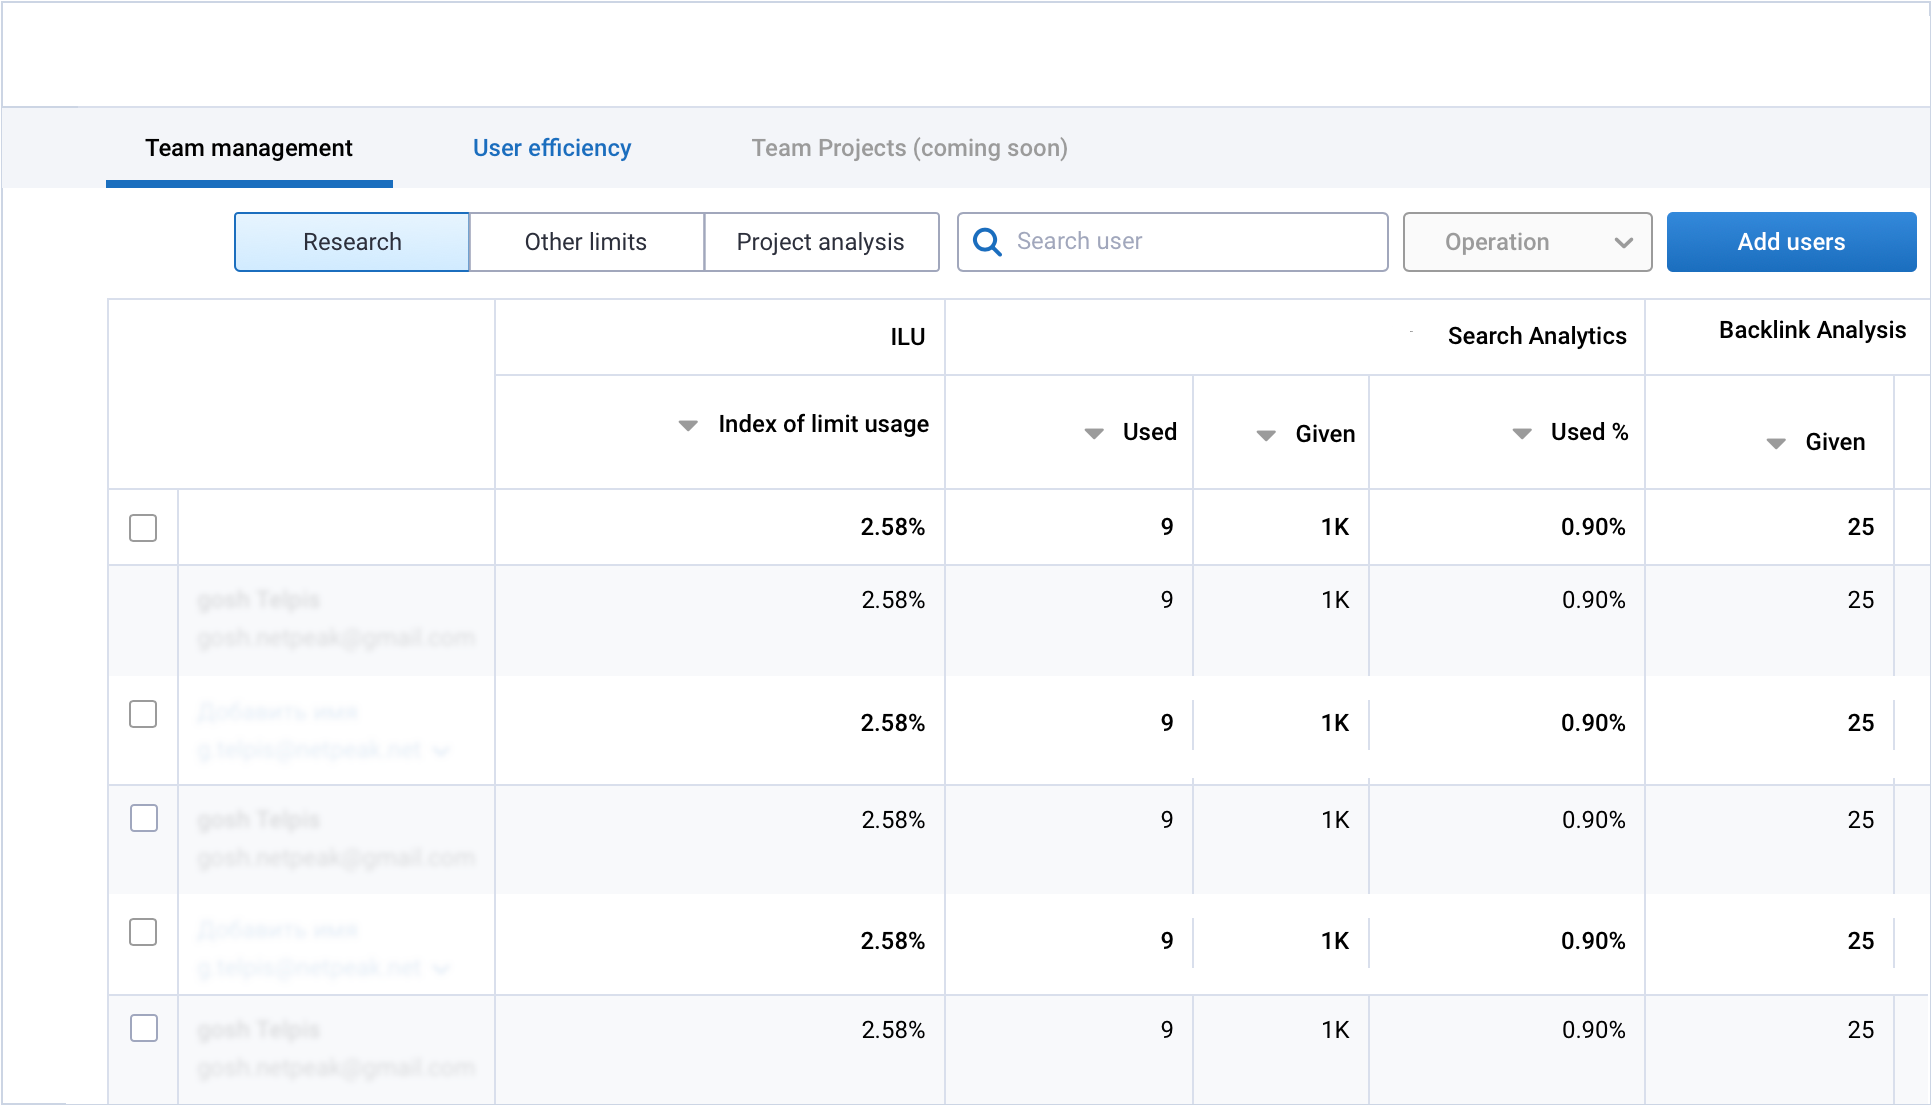This screenshot has height=1106, width=1932.
Task: Select the fourth row user checkbox
Action: point(144,818)
